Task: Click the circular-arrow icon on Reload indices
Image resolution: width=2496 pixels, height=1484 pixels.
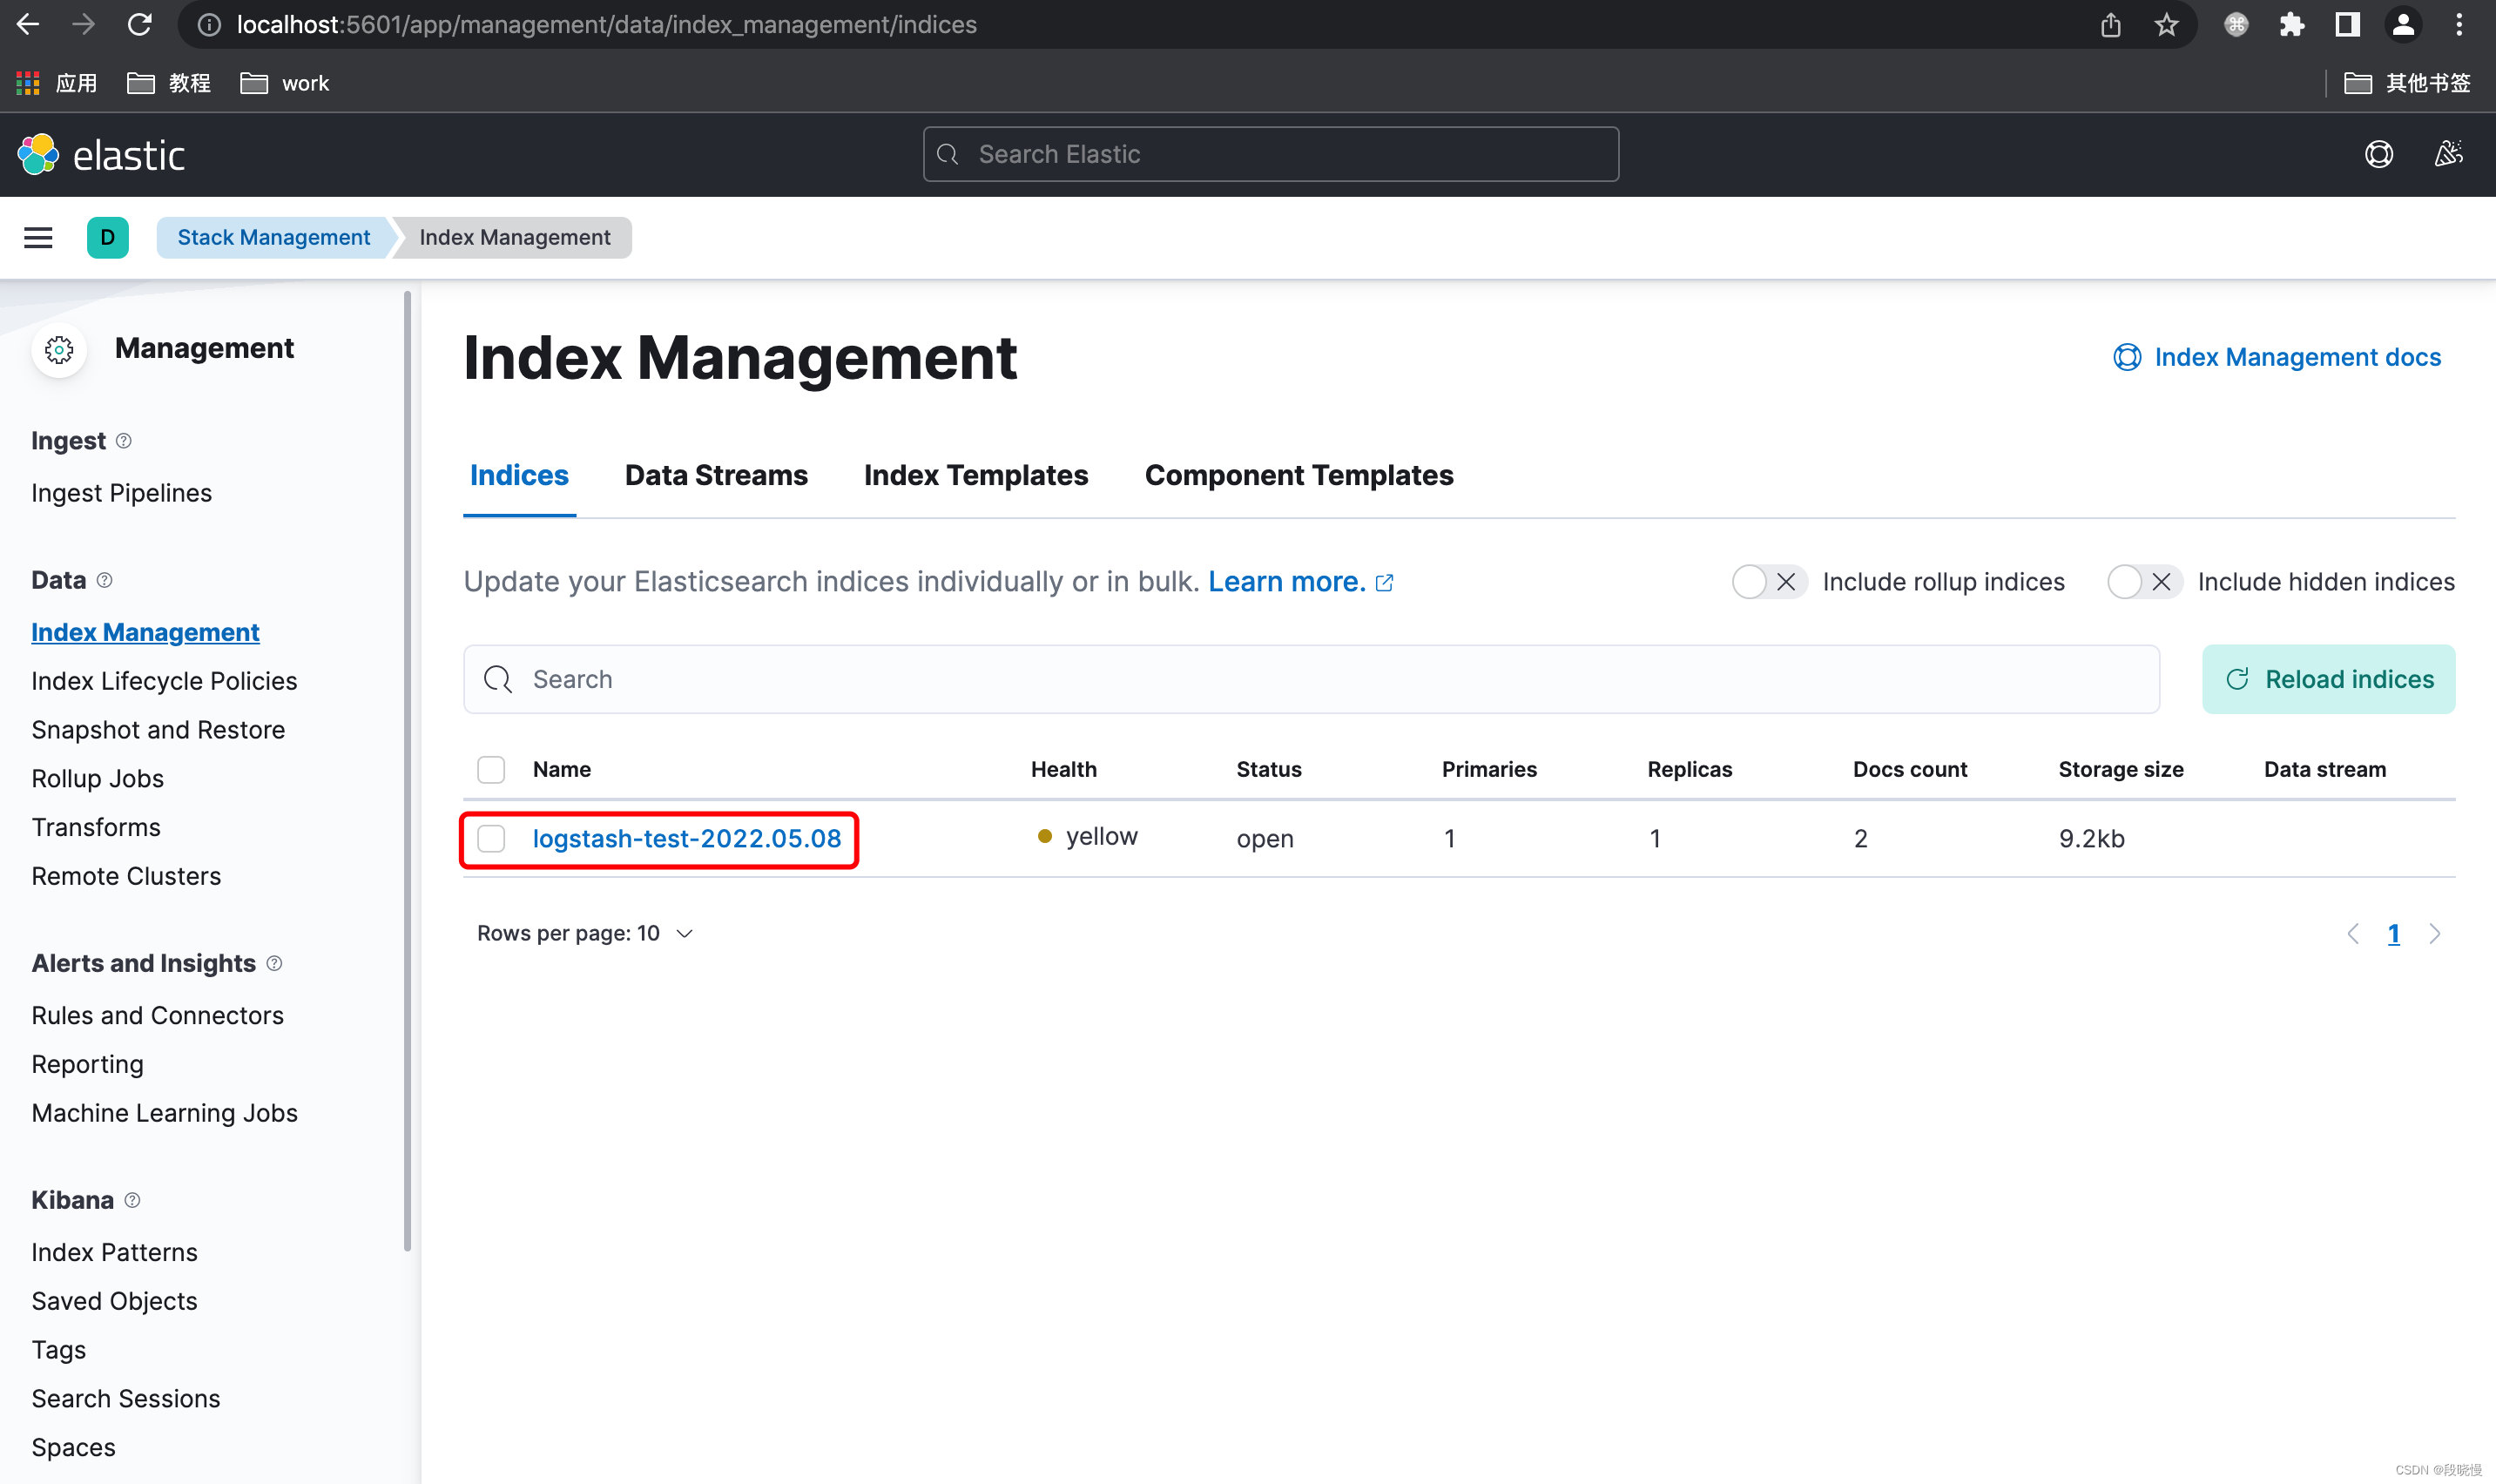Action: point(2237,679)
